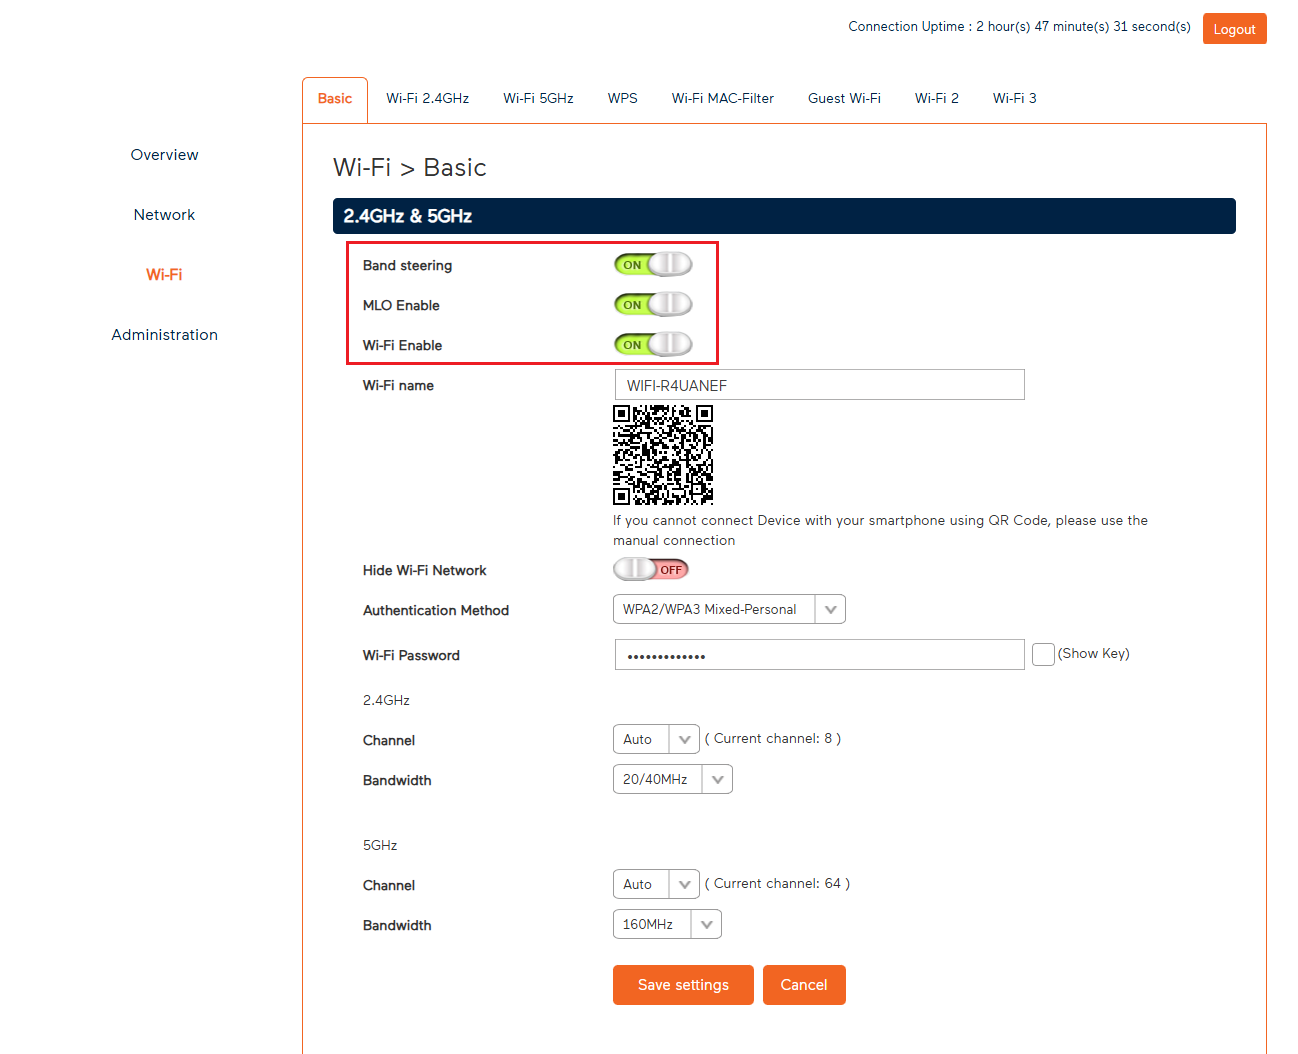The height and width of the screenshot is (1054, 1298).
Task: Open the Guest Wi-Fi tab
Action: coord(844,99)
